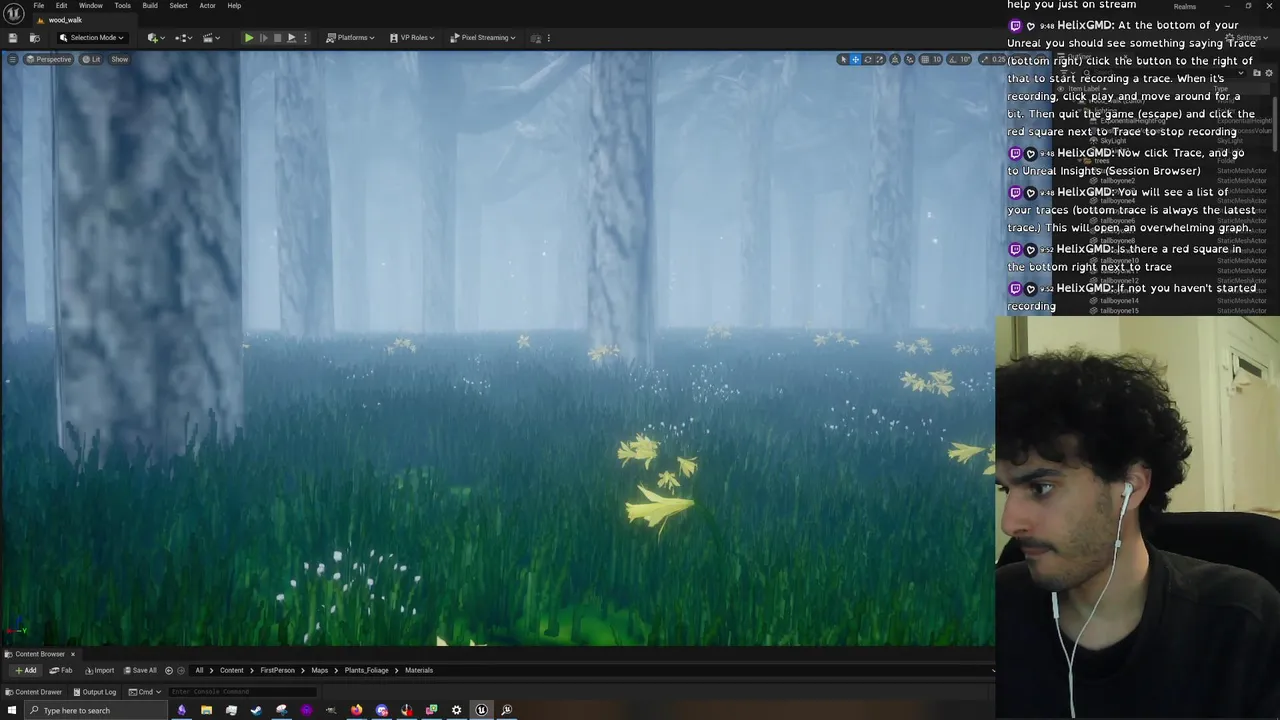Open Firefox from the taskbar
Viewport: 1280px width, 720px height.
357,710
